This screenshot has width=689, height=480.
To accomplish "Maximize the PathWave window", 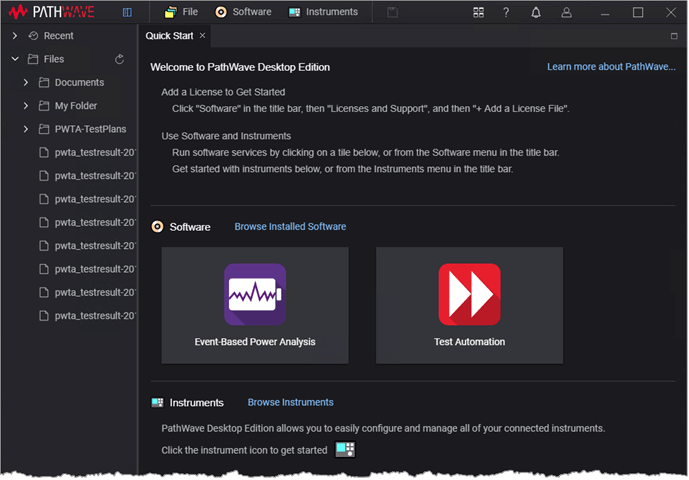I will click(638, 12).
